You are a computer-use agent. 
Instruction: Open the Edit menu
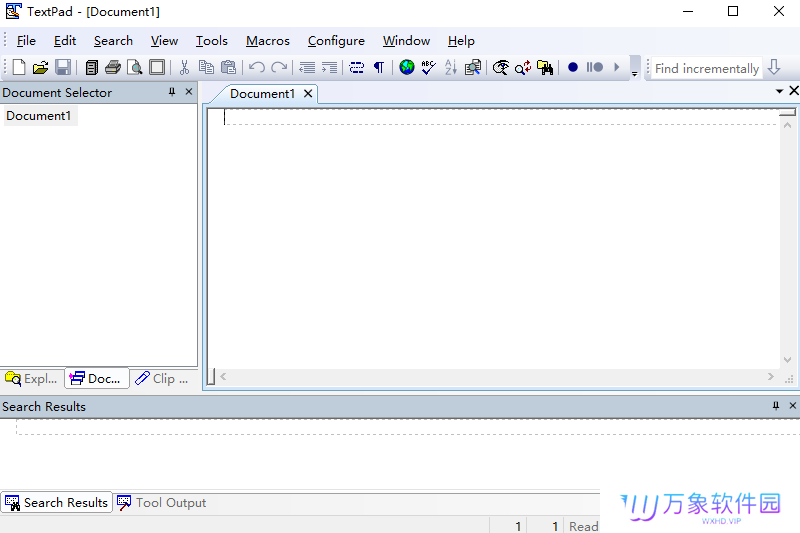point(65,41)
